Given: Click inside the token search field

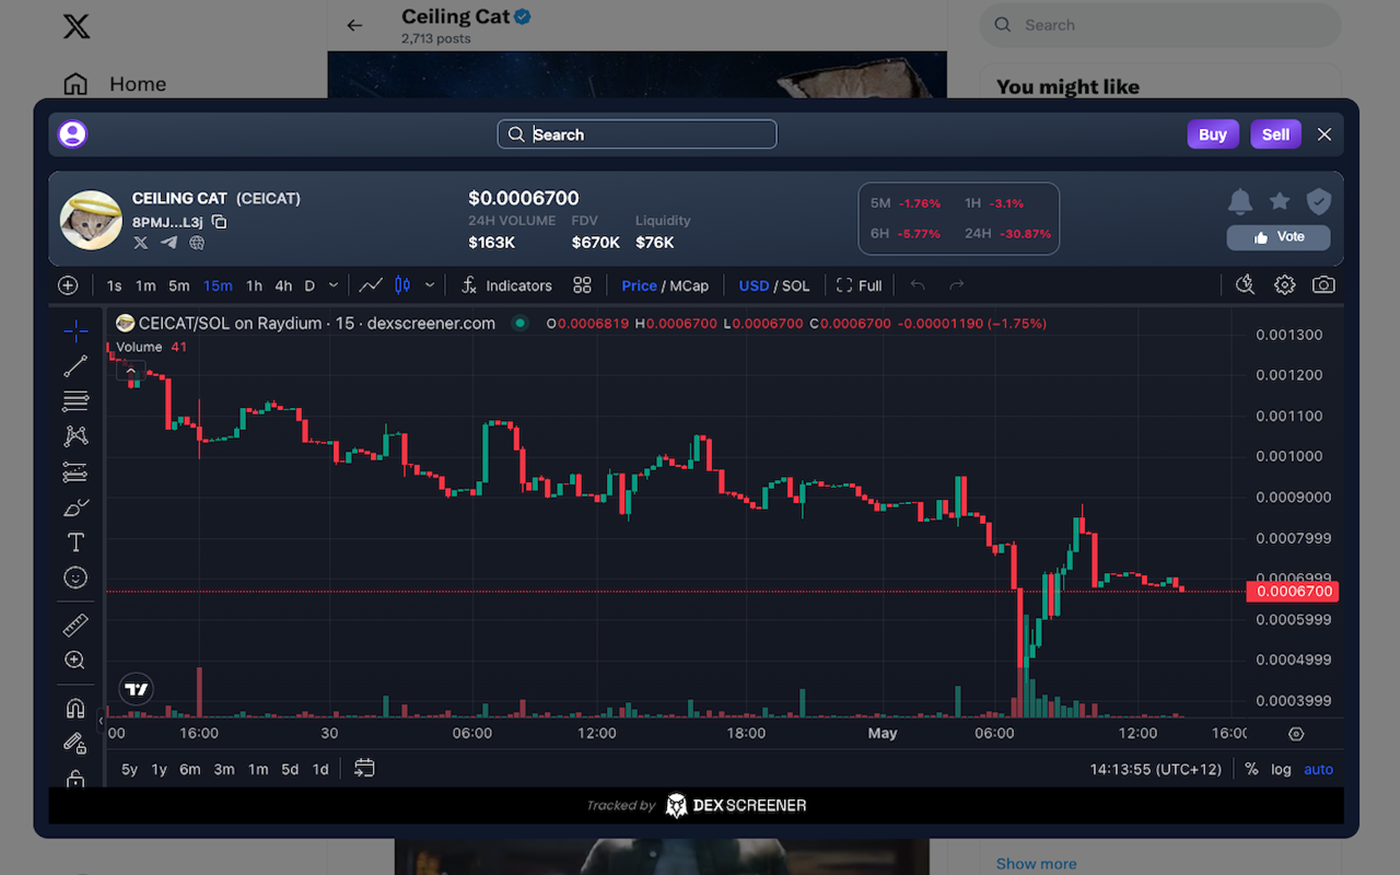Looking at the screenshot, I should pos(637,133).
